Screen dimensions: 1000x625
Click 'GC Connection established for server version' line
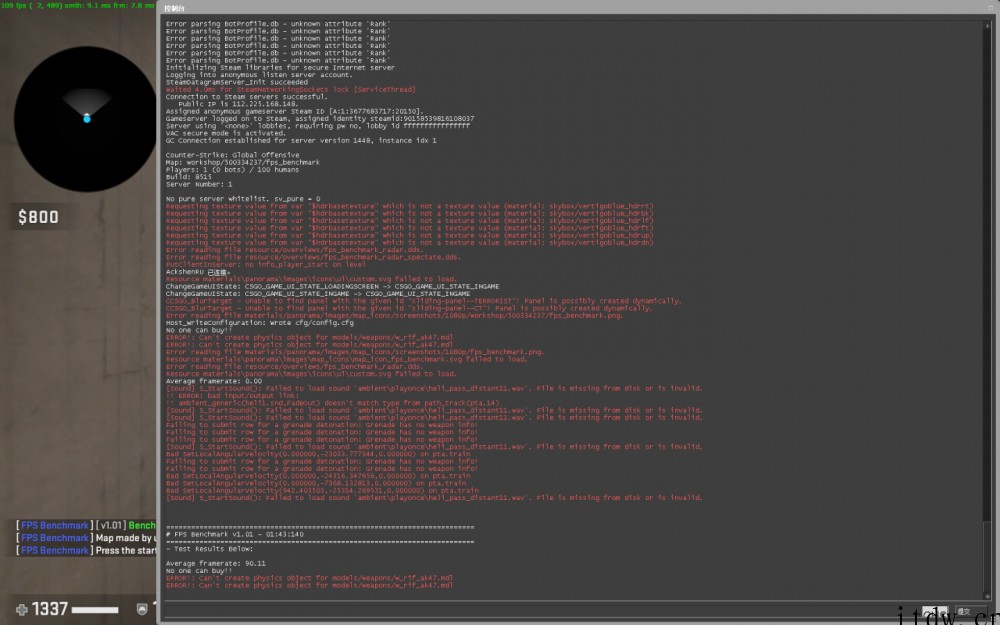301,140
